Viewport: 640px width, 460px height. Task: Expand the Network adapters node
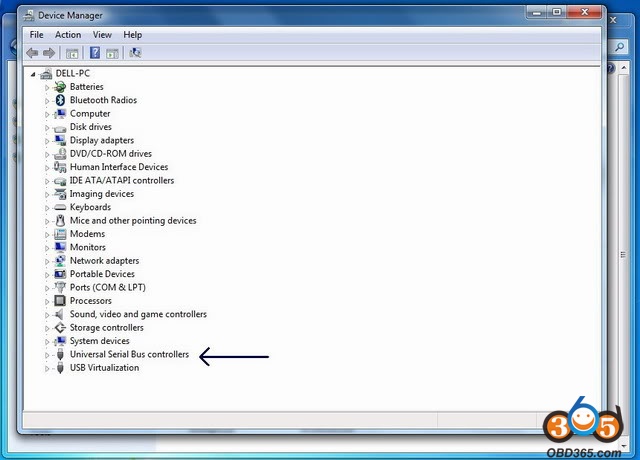click(47, 262)
